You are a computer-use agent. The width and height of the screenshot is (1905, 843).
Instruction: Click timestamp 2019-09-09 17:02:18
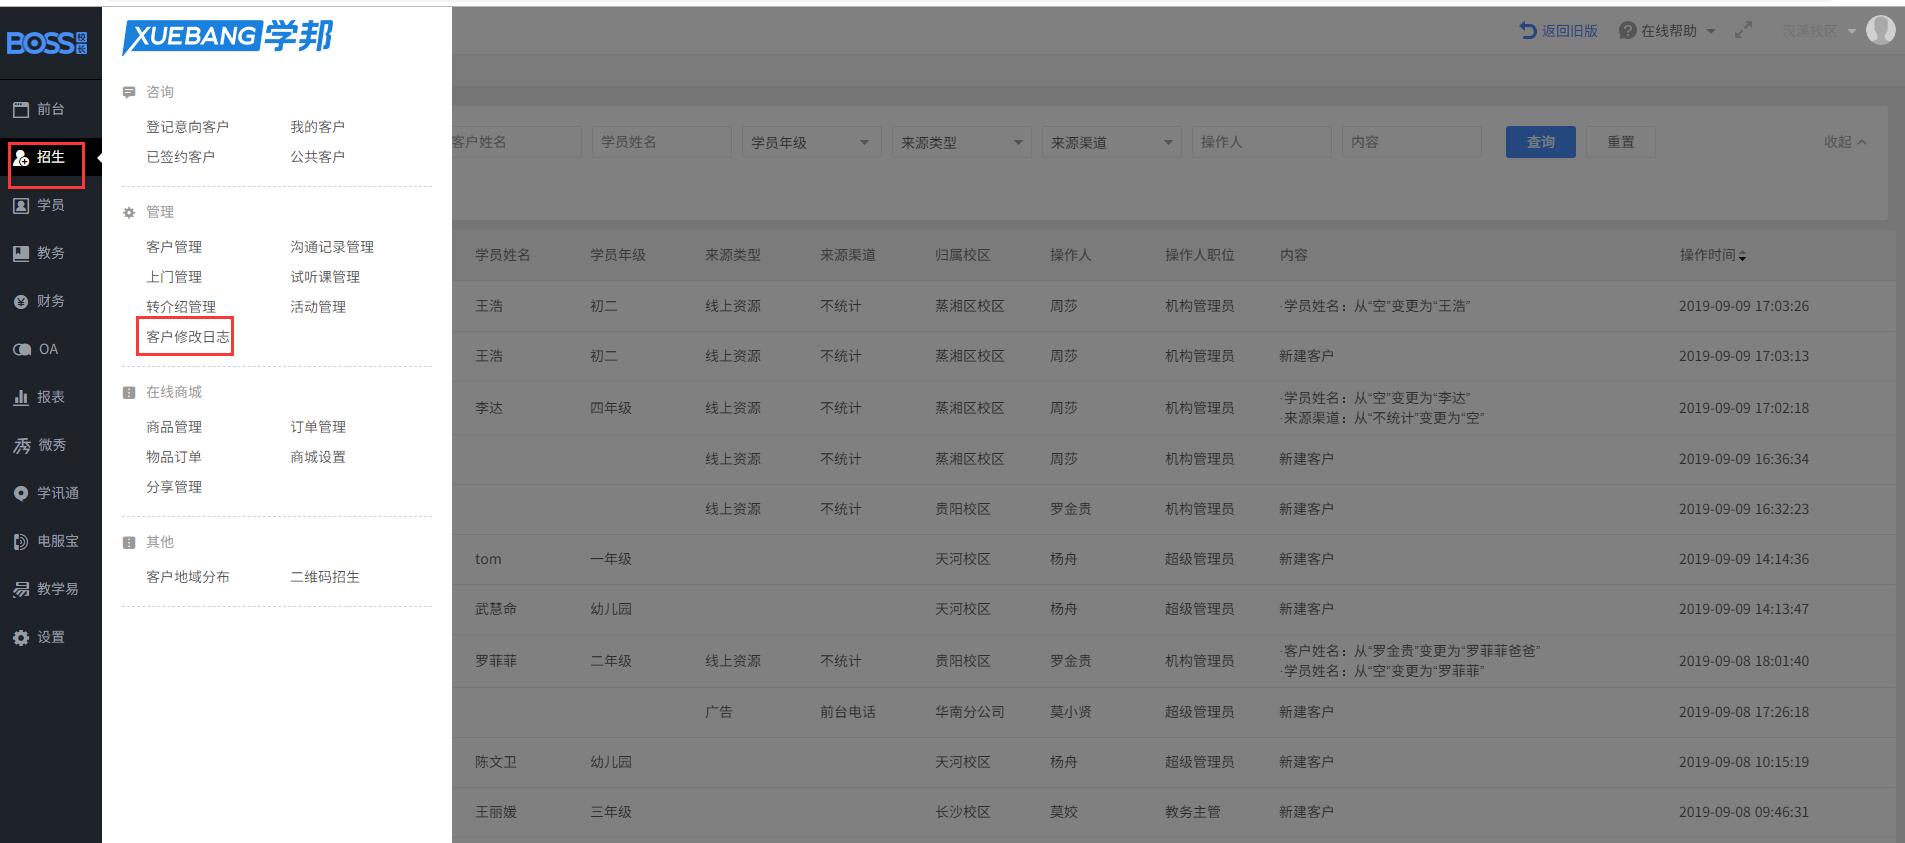[x=1744, y=408]
